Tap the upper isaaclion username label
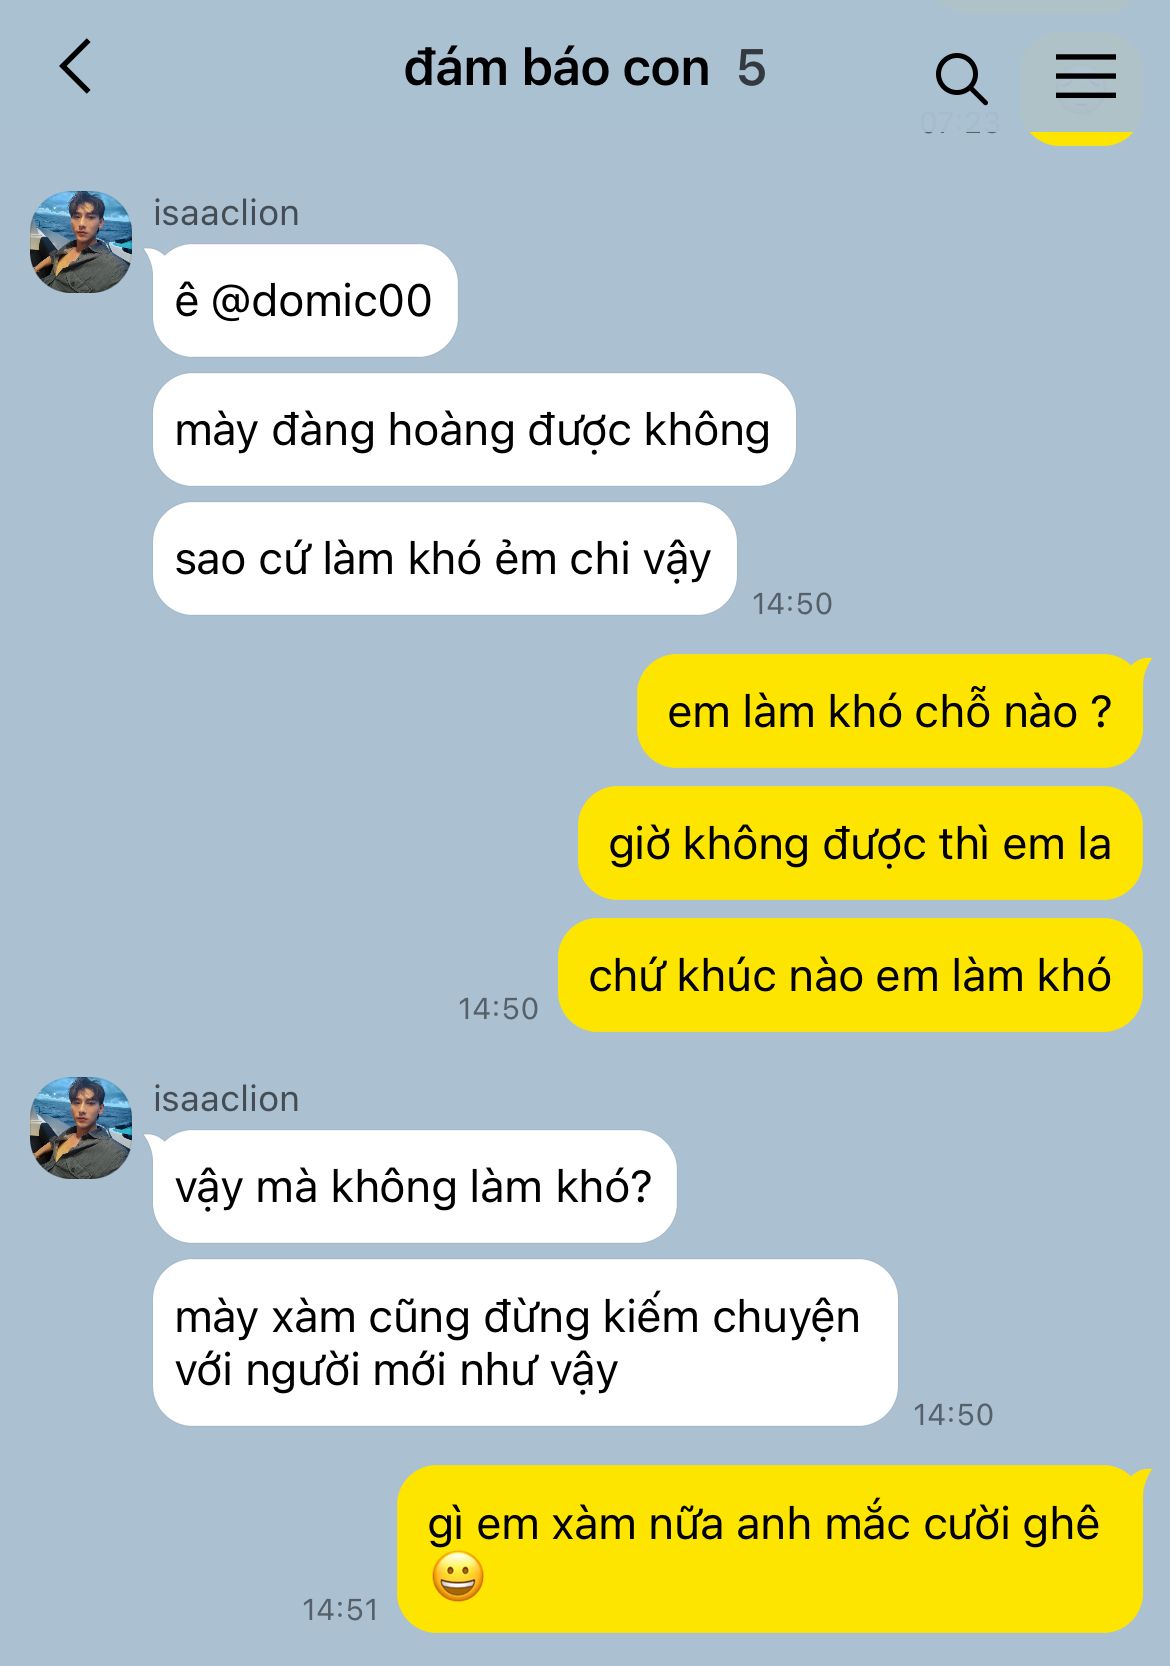 point(226,213)
